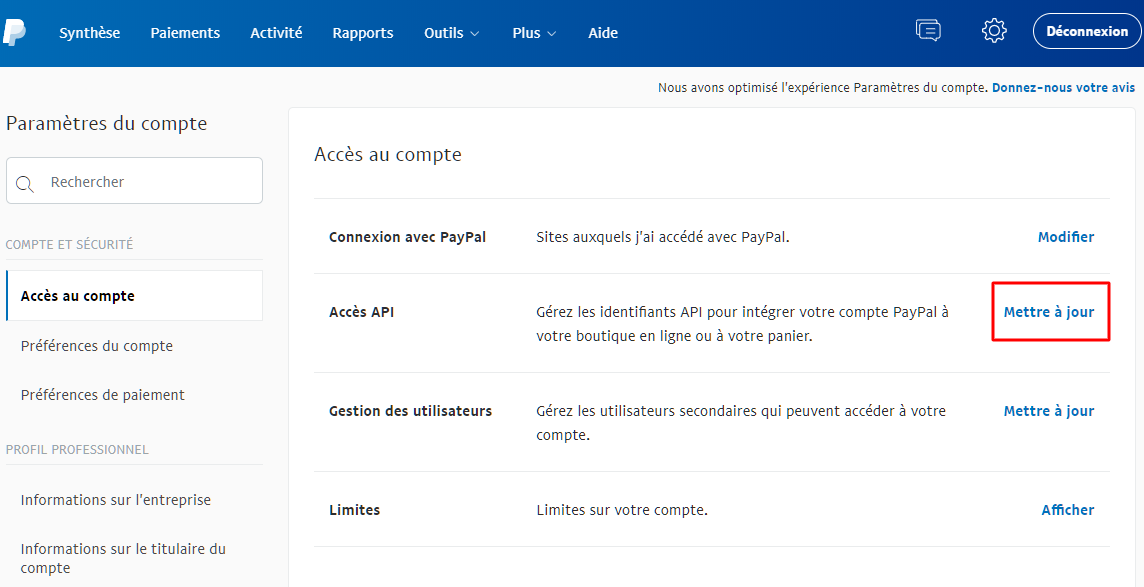
Task: Click Mettre à jour for Accès API
Action: click(x=1050, y=311)
